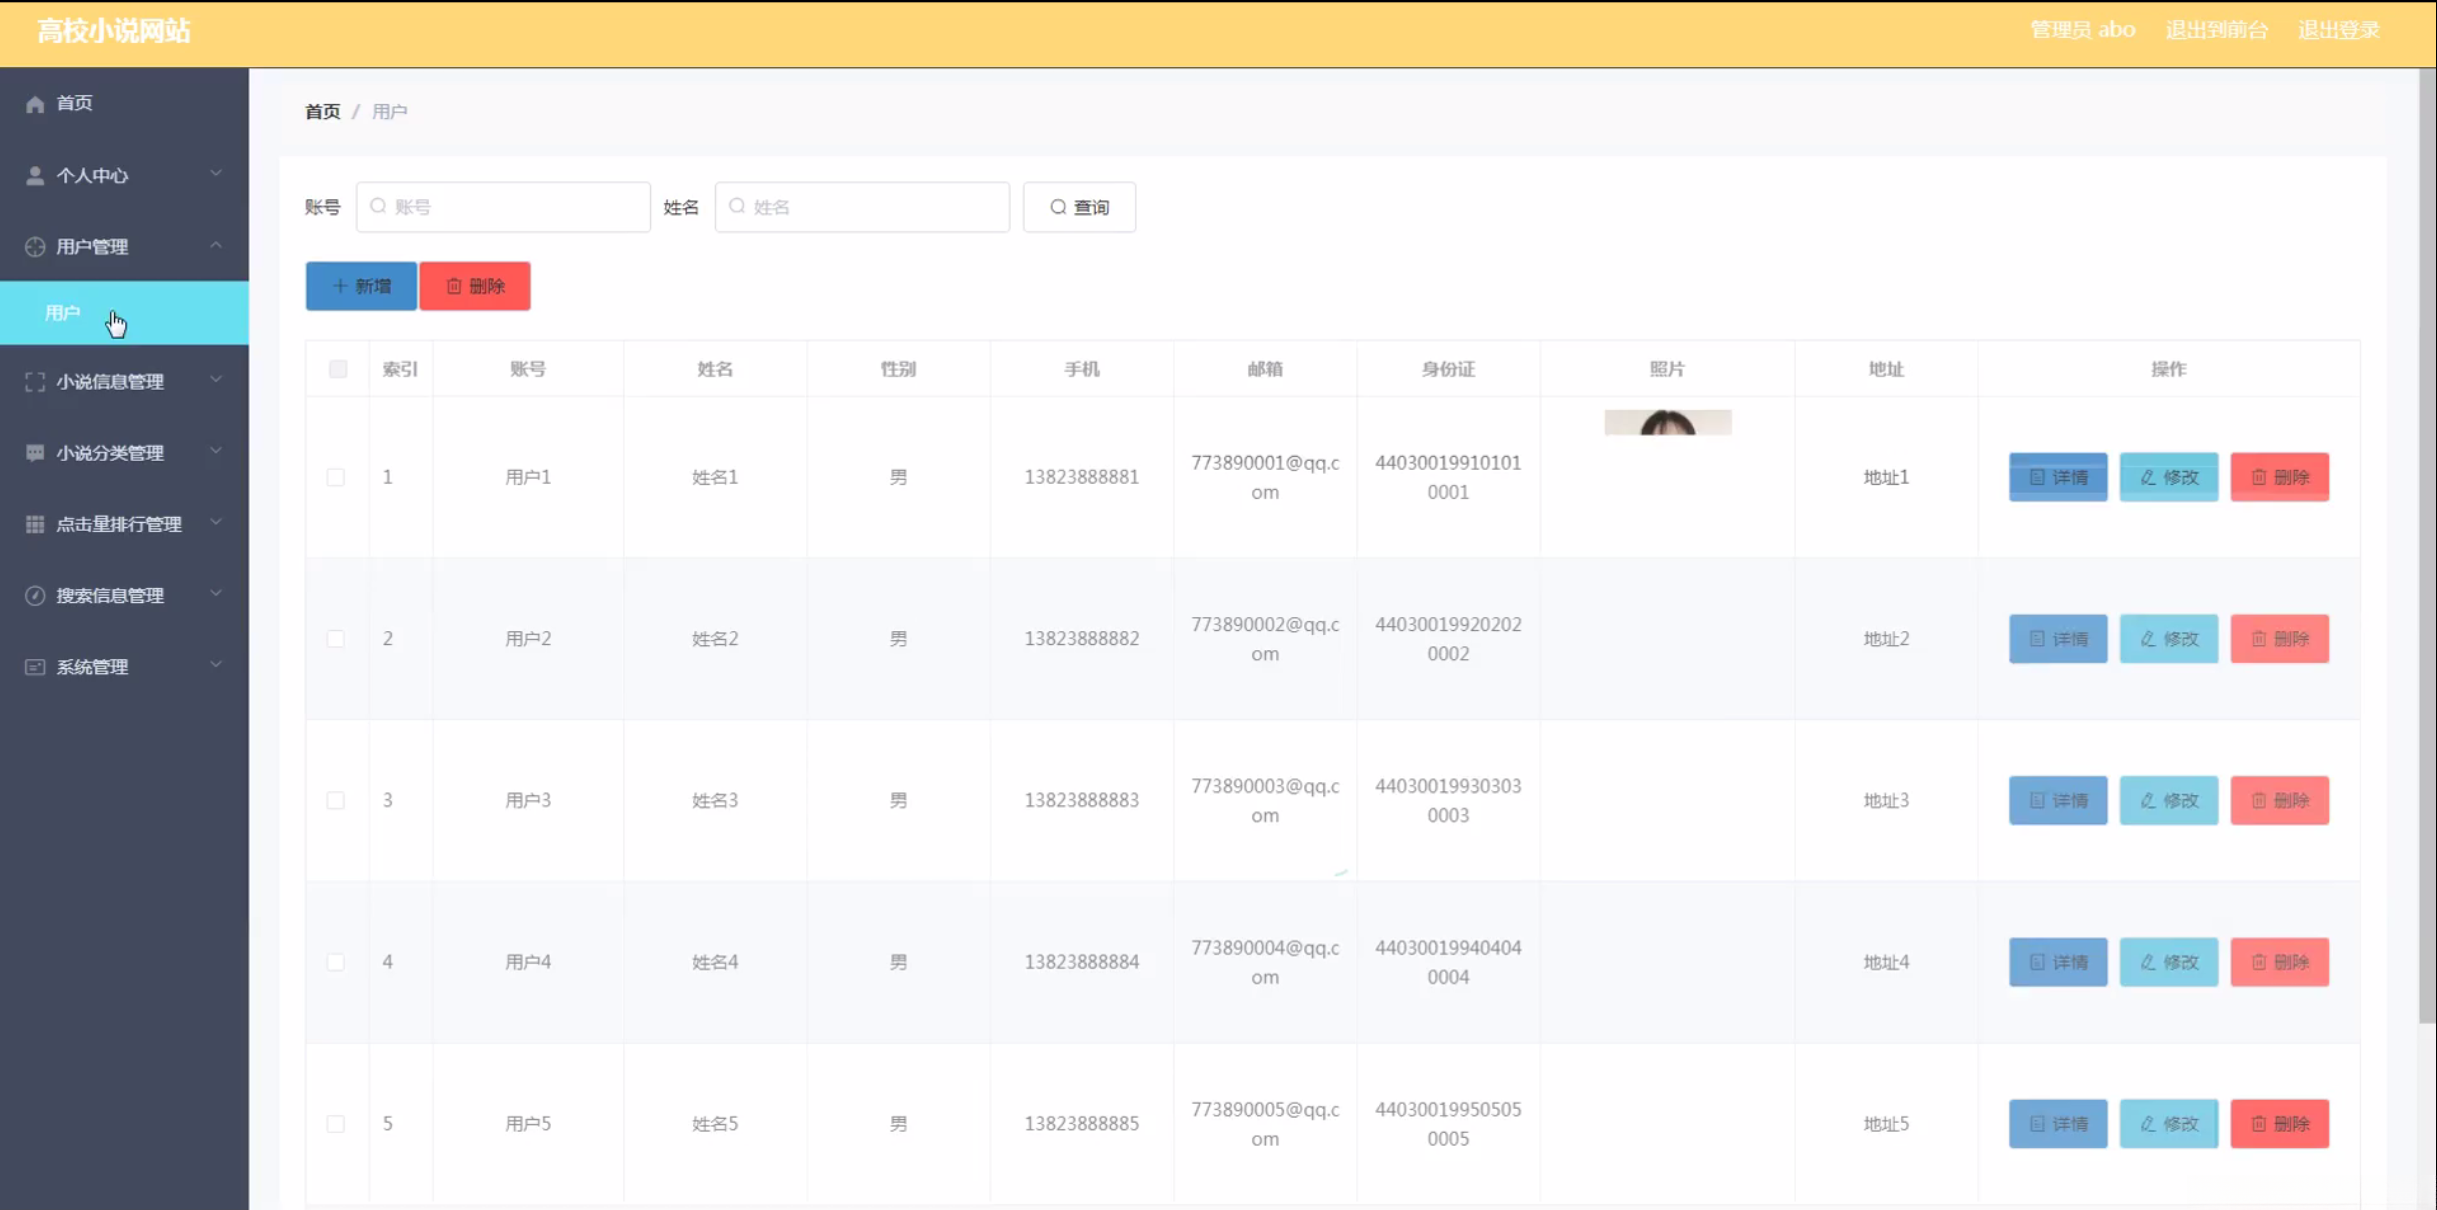This screenshot has height=1210, width=2437.
Task: Click the 小说分类管理 sidebar icon
Action: tap(35, 453)
